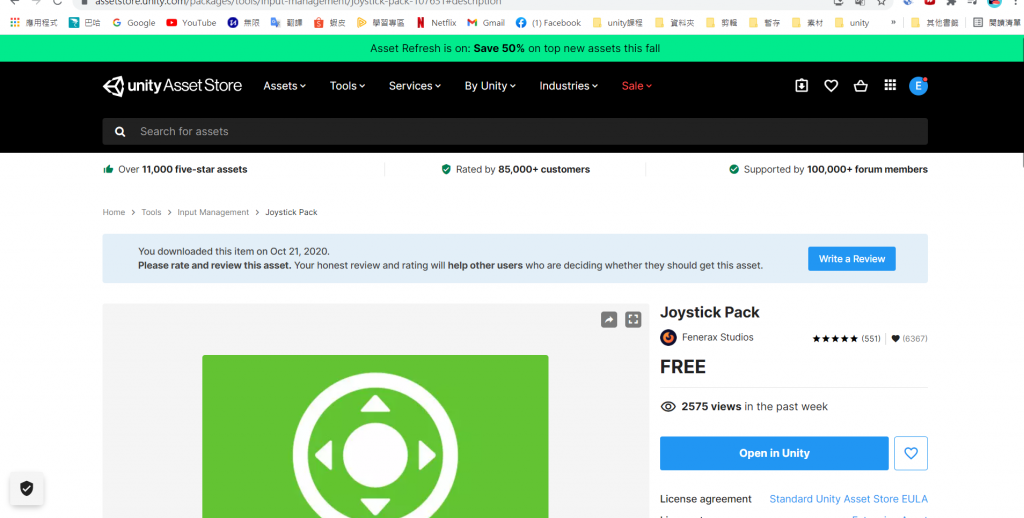Open the Unity apps grid icon

[x=890, y=85]
